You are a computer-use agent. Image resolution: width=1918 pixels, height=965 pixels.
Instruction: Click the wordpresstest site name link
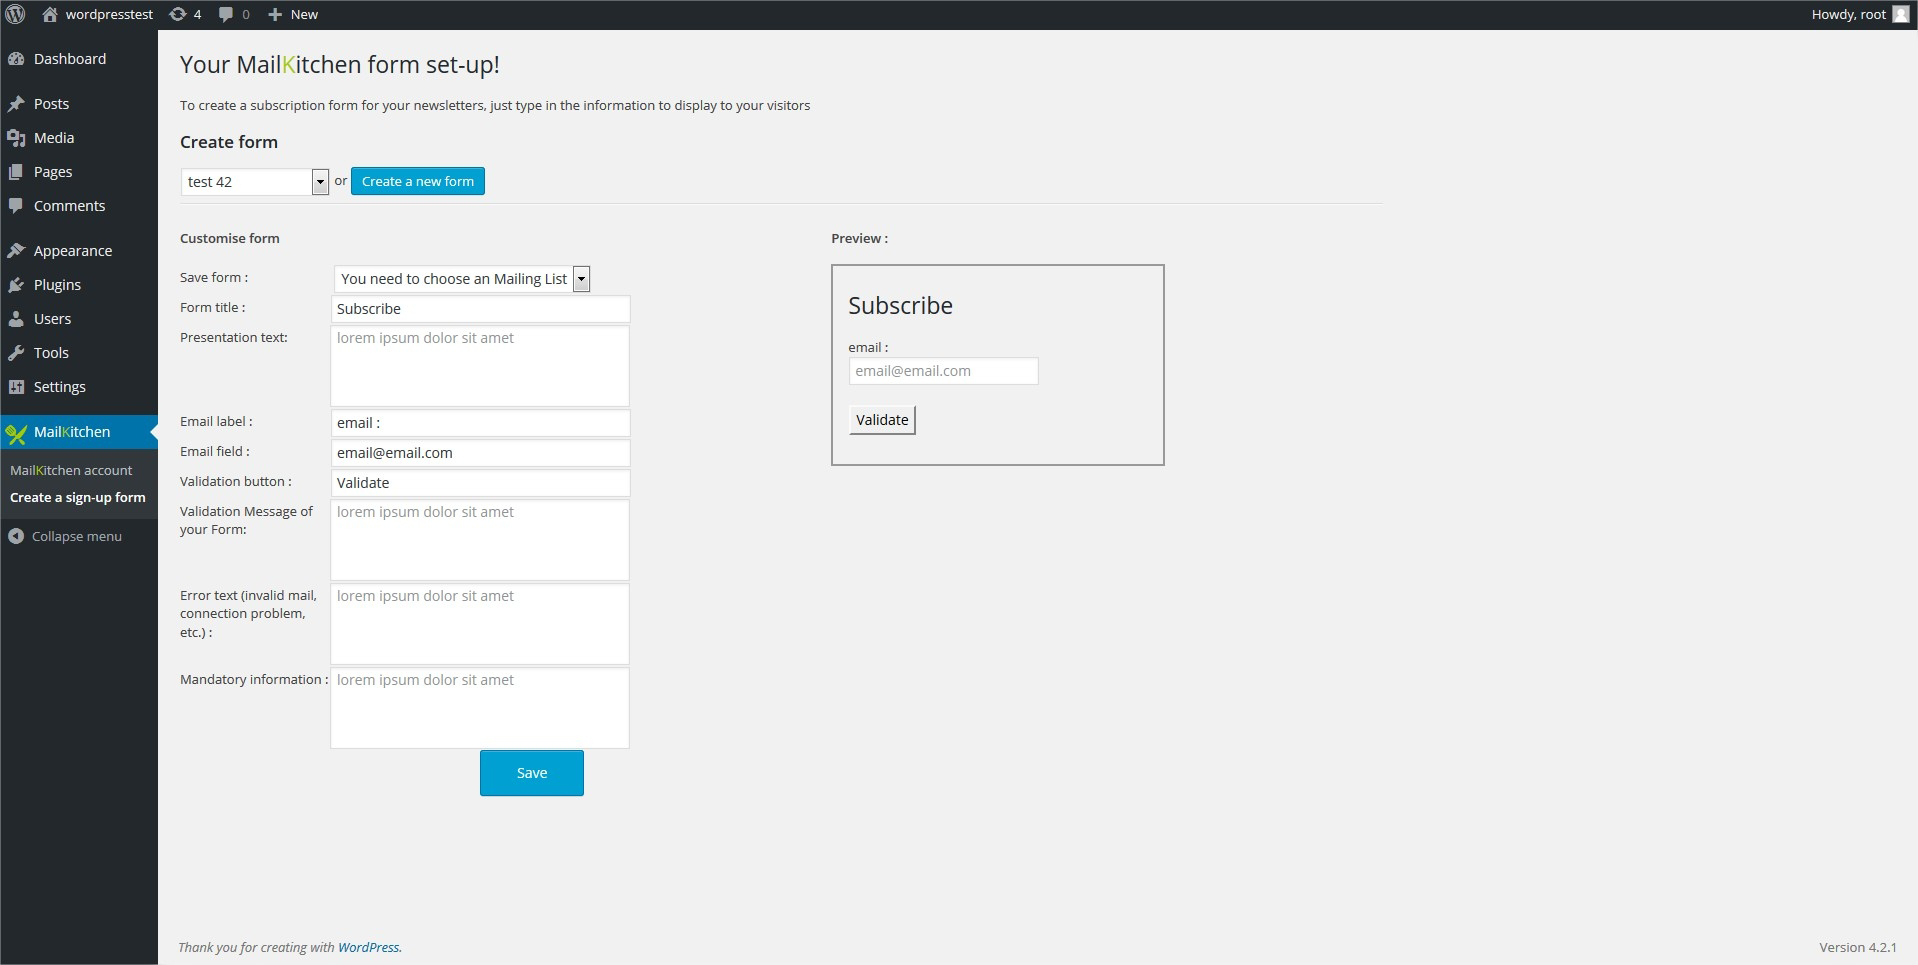[109, 14]
